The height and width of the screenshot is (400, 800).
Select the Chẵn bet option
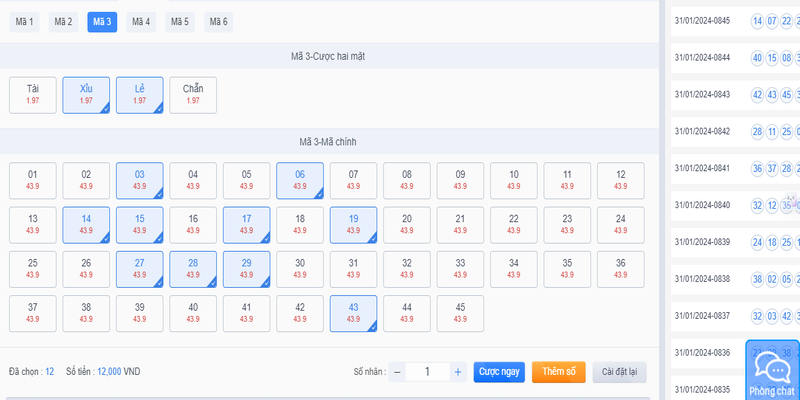[x=193, y=95]
